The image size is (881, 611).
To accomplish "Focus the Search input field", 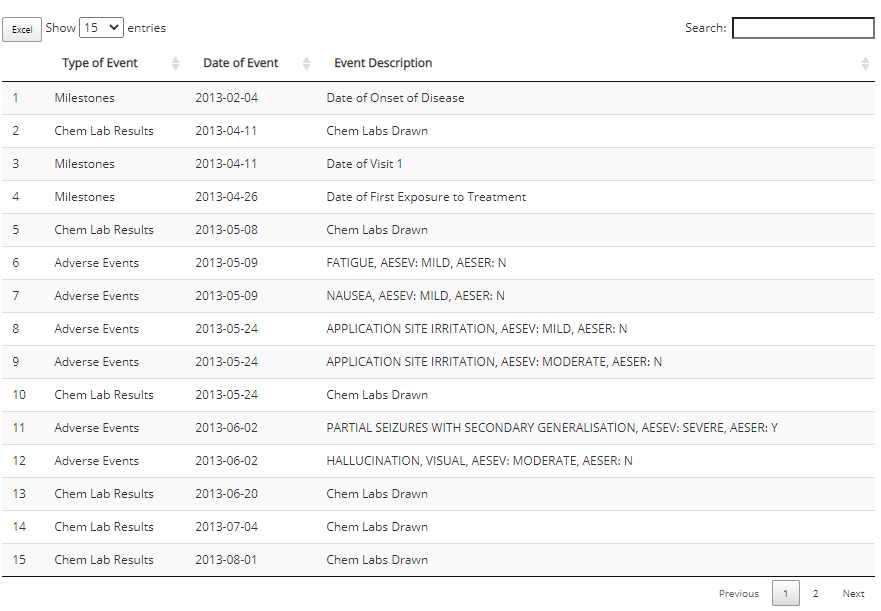I will click(803, 28).
